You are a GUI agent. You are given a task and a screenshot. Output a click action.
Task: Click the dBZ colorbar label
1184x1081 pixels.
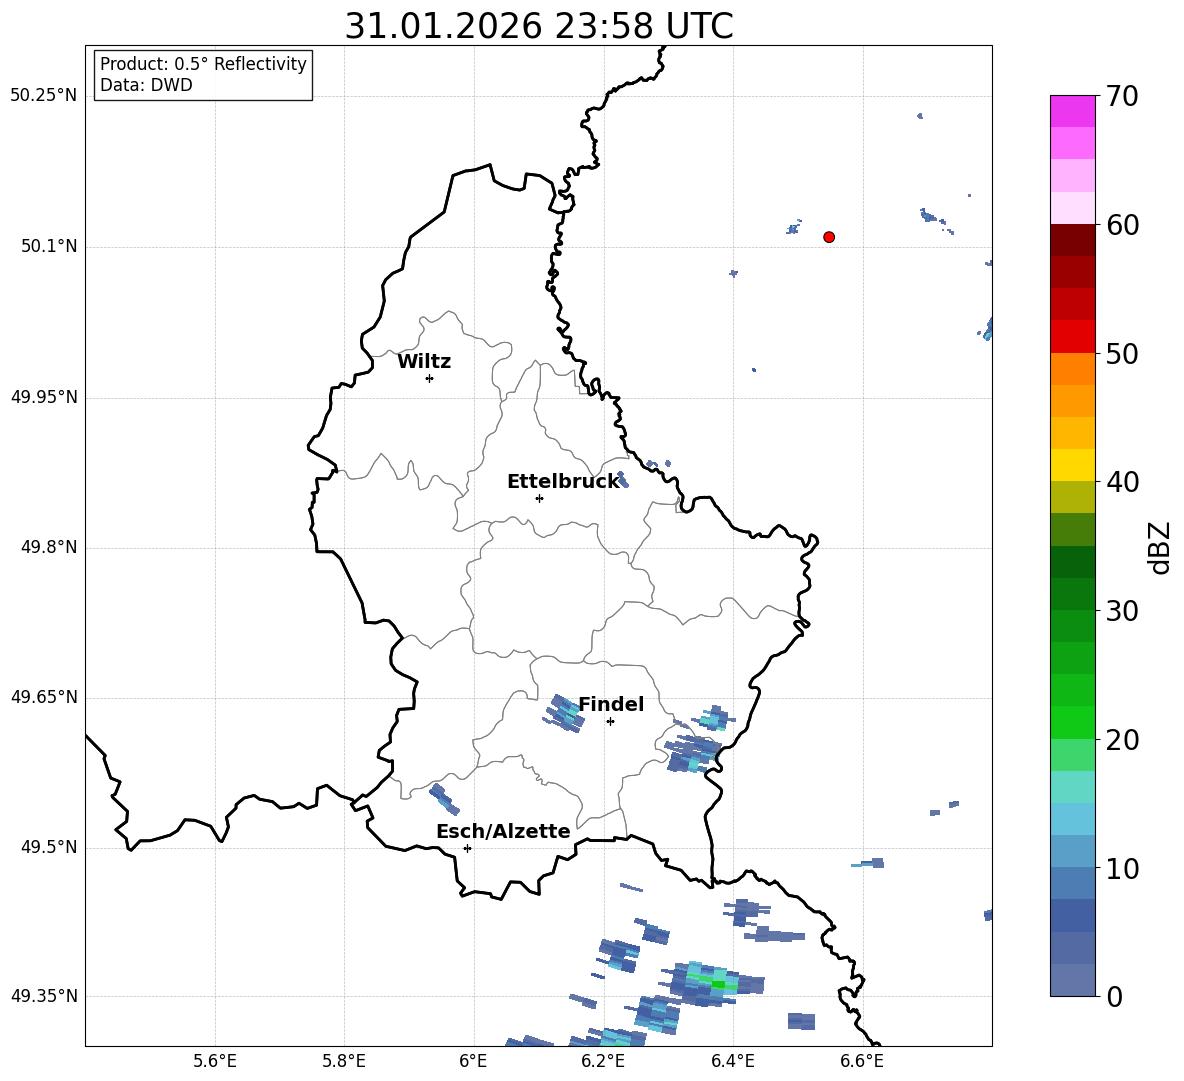point(1159,547)
